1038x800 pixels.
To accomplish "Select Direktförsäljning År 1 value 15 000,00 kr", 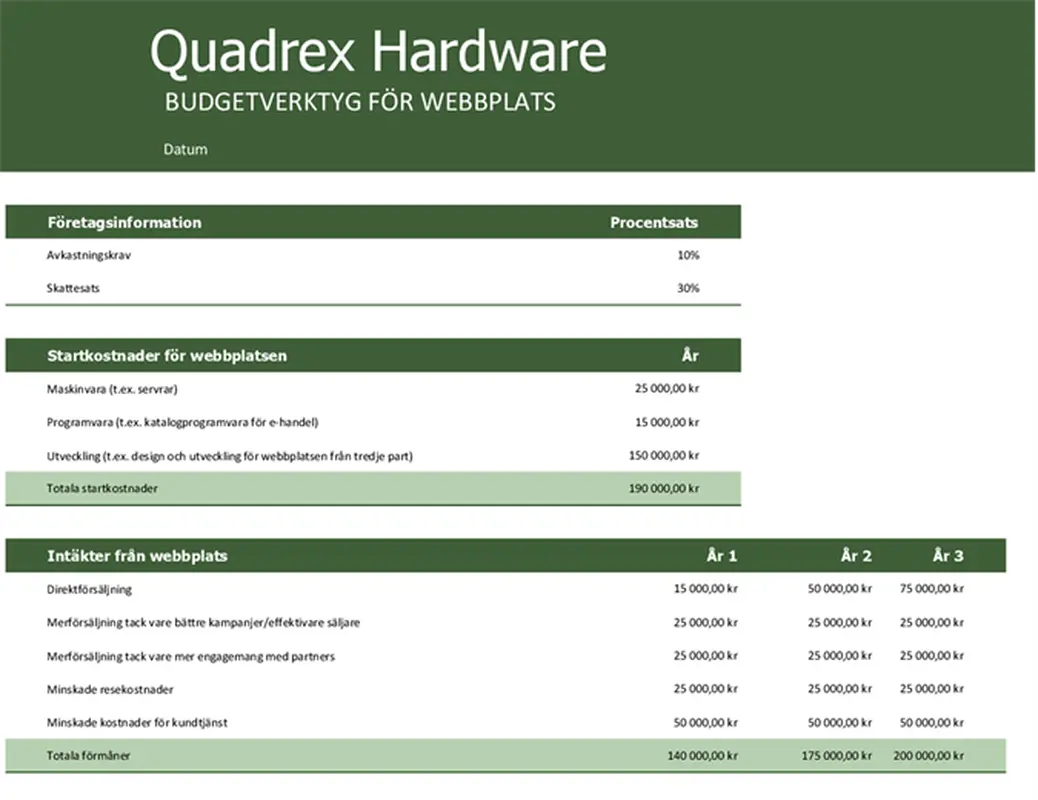I will (x=705, y=589).
